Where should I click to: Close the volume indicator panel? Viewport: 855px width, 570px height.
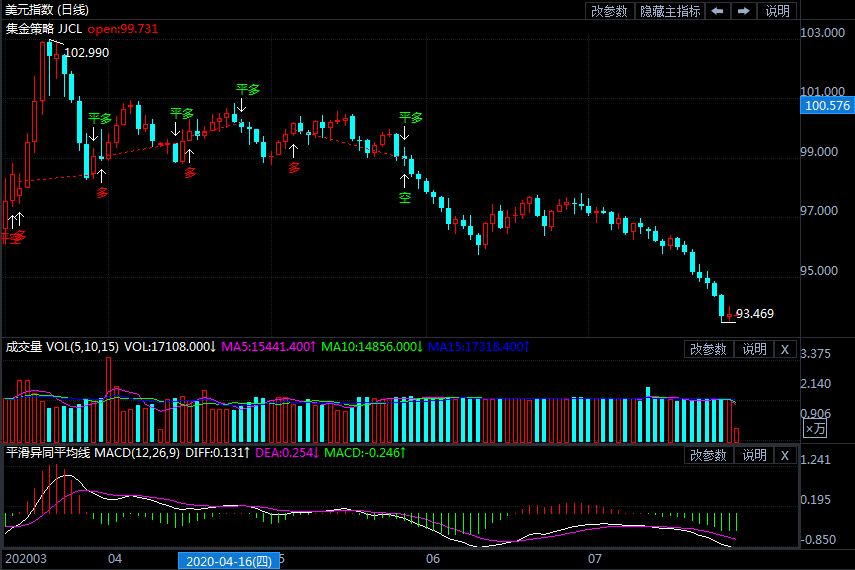[x=785, y=349]
